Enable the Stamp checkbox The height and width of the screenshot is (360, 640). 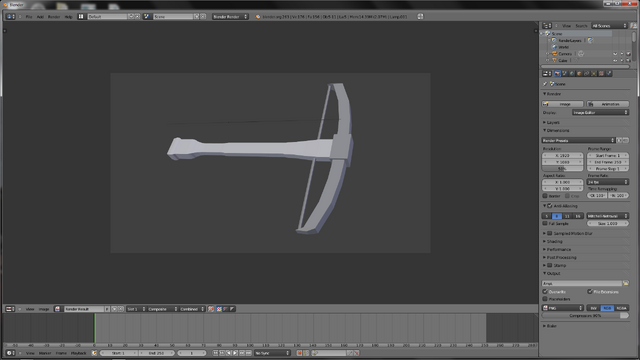click(550, 265)
